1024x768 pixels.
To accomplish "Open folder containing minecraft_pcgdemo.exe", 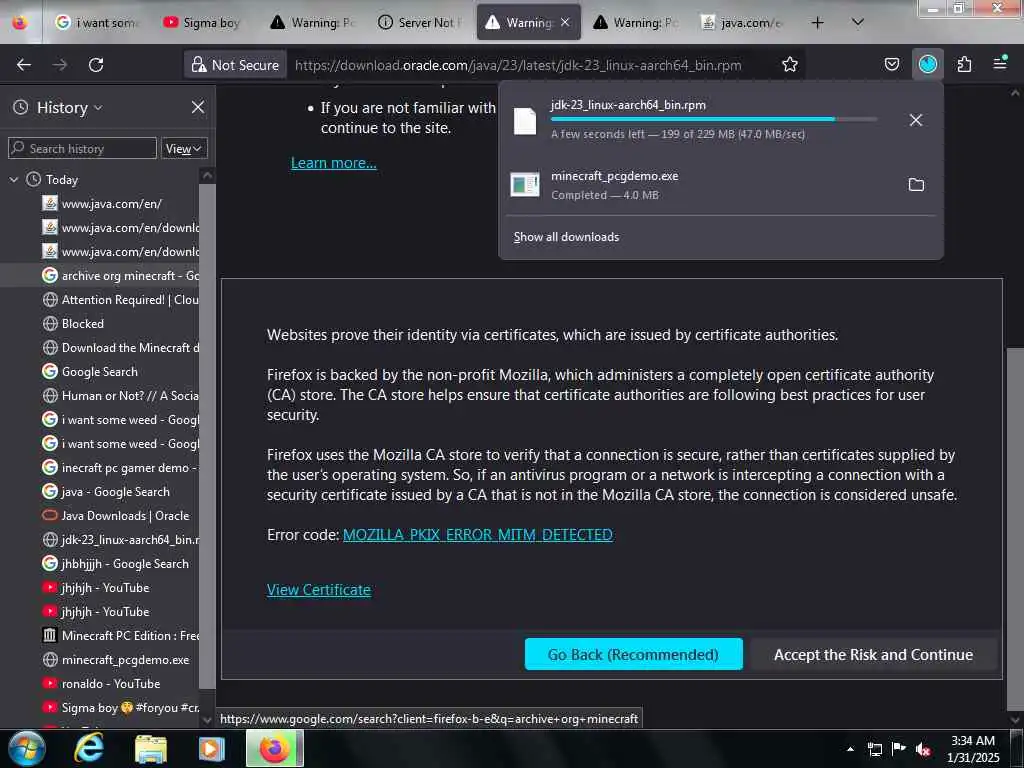I will (x=916, y=185).
